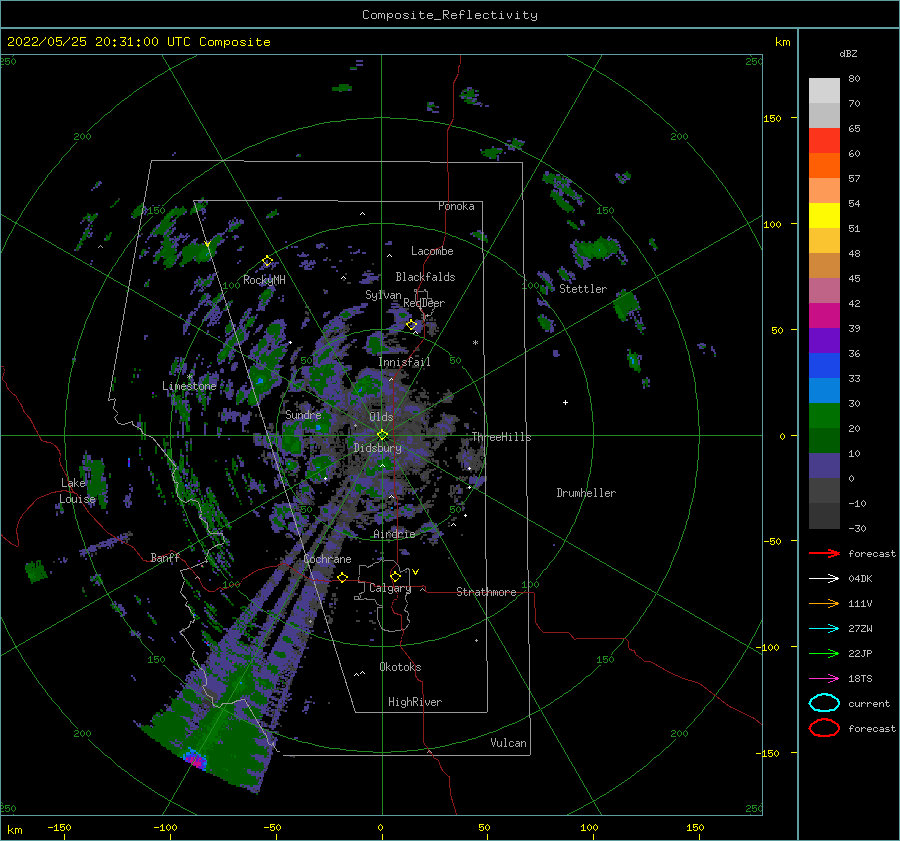This screenshot has height=841, width=900.
Task: Click the red forecast arrow in legend
Action: coord(824,553)
